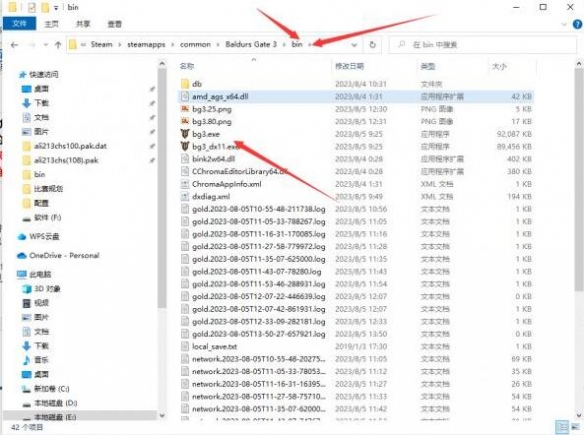Open WPS云盘 cloud icon in sidebar

22,236
